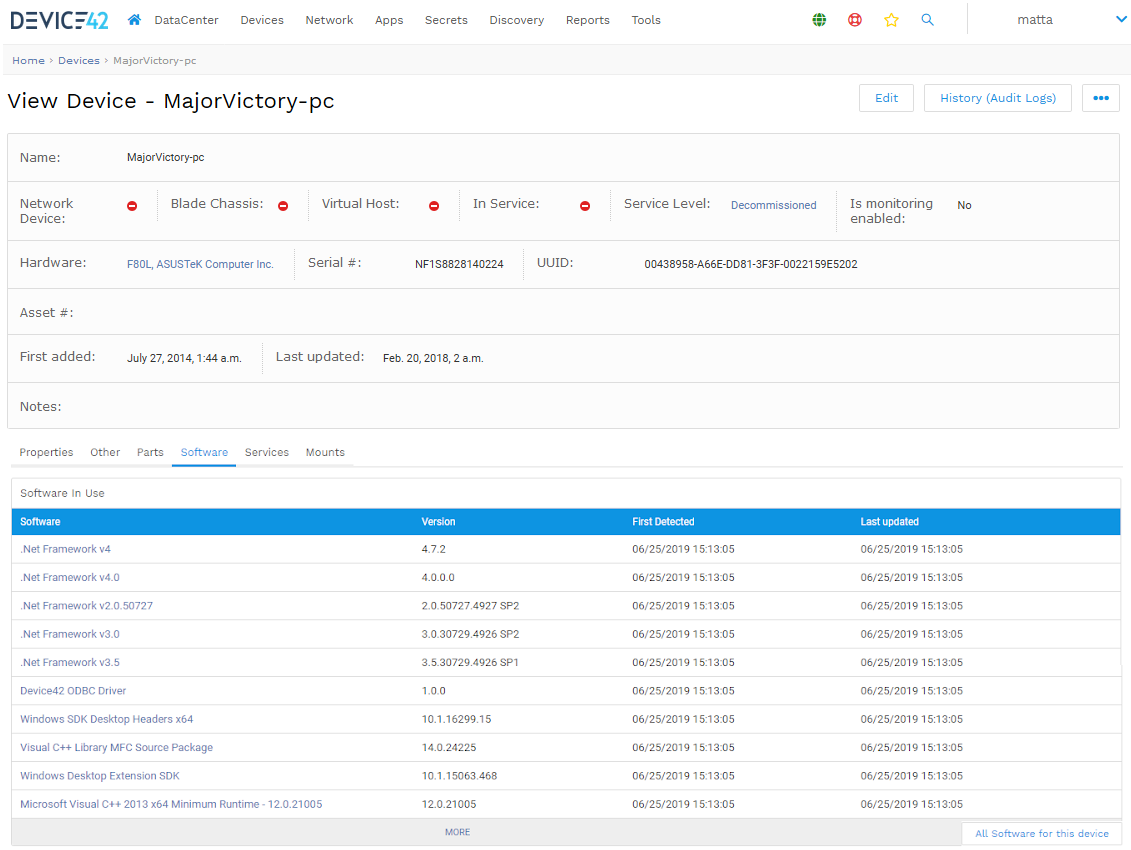
Task: Open the F80L, ASUSTeK Computer Inc. hardware link
Action: click(x=201, y=264)
